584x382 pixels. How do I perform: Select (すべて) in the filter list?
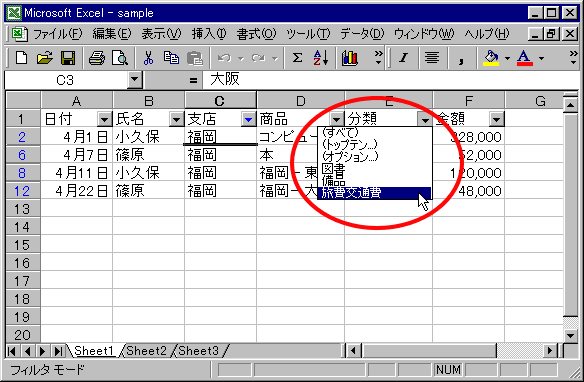375,132
